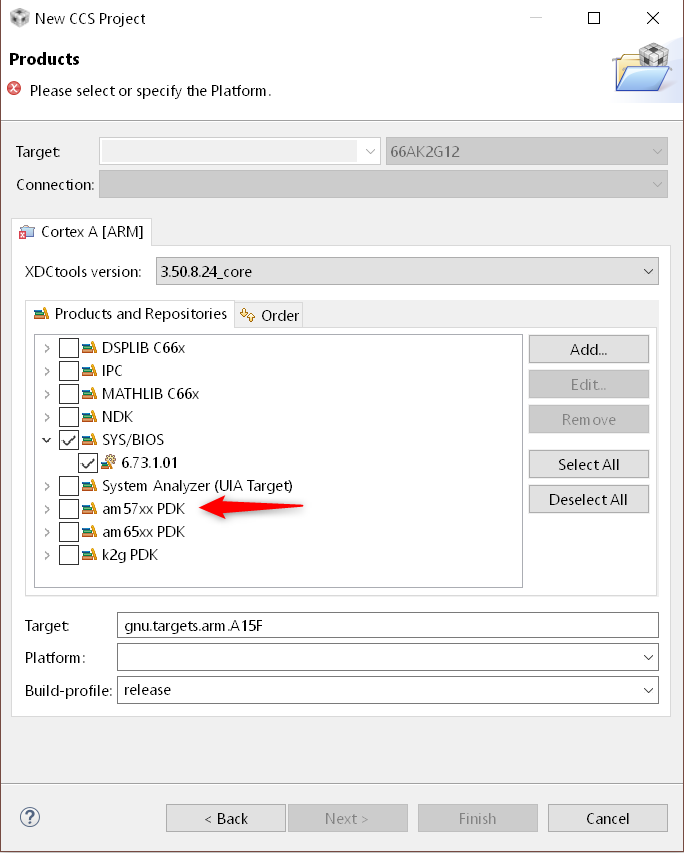Maximize the New CCS Project window

pyautogui.click(x=594, y=18)
